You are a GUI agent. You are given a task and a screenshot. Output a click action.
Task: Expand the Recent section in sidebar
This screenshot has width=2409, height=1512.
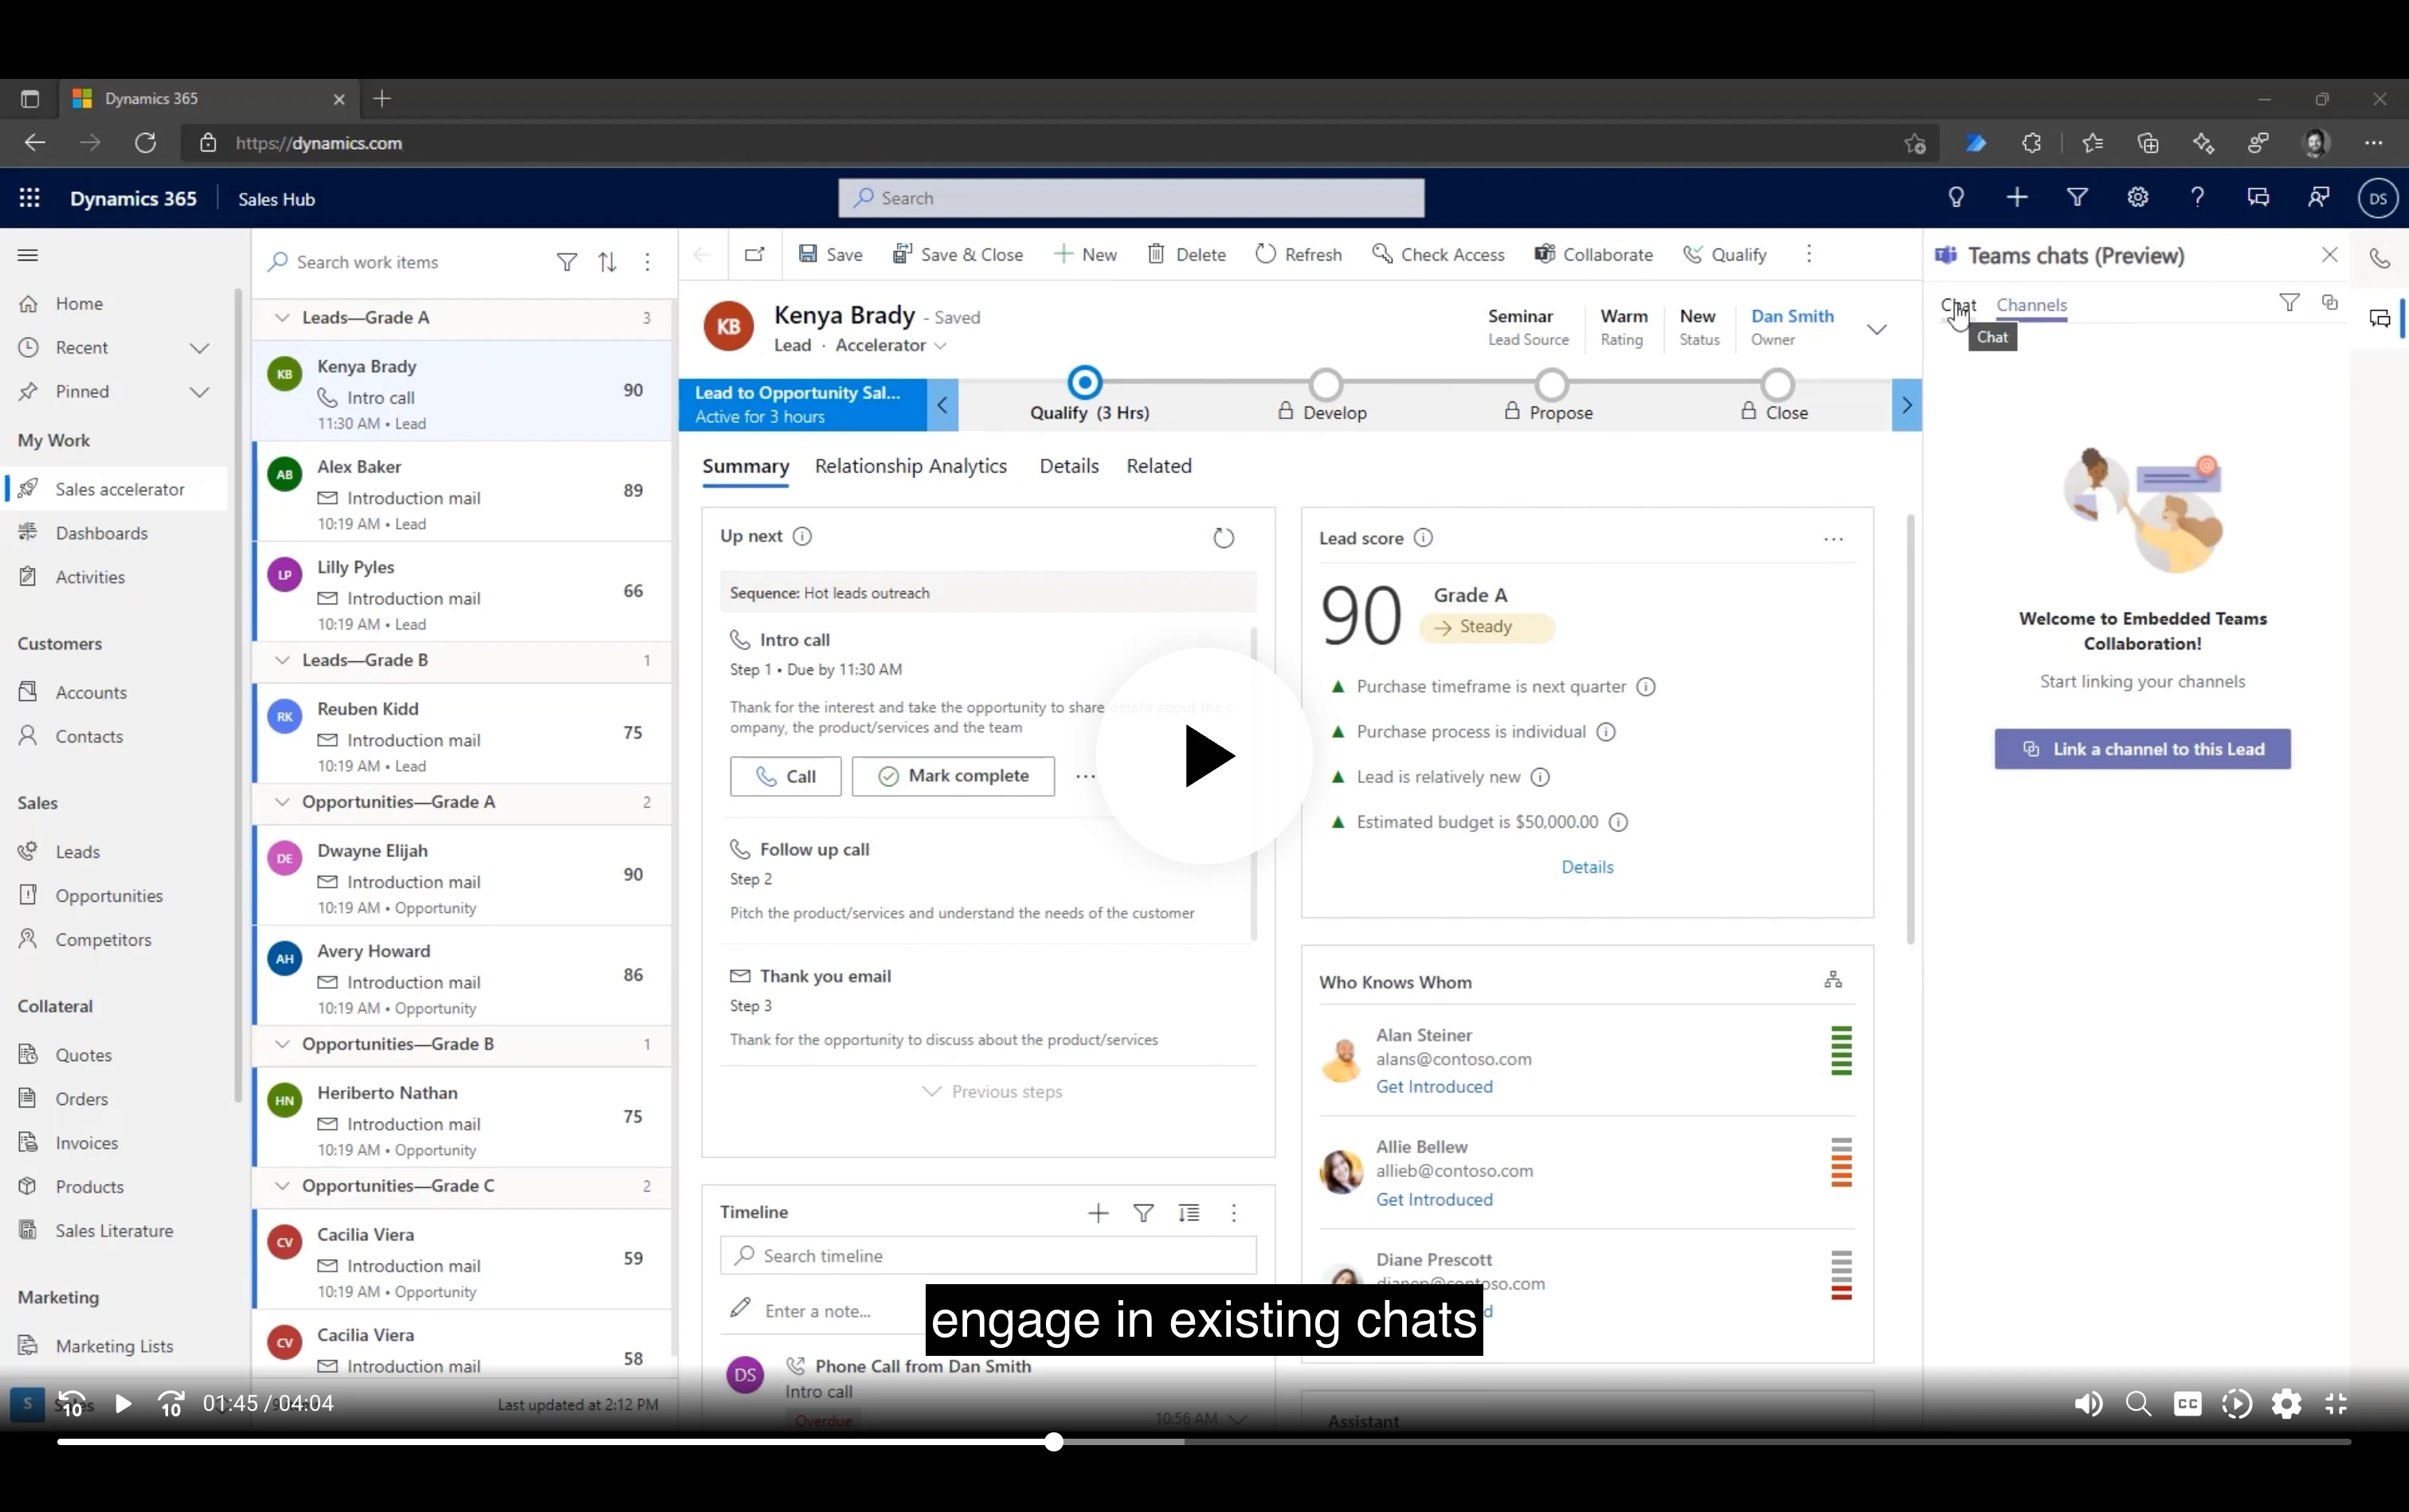pyautogui.click(x=199, y=348)
